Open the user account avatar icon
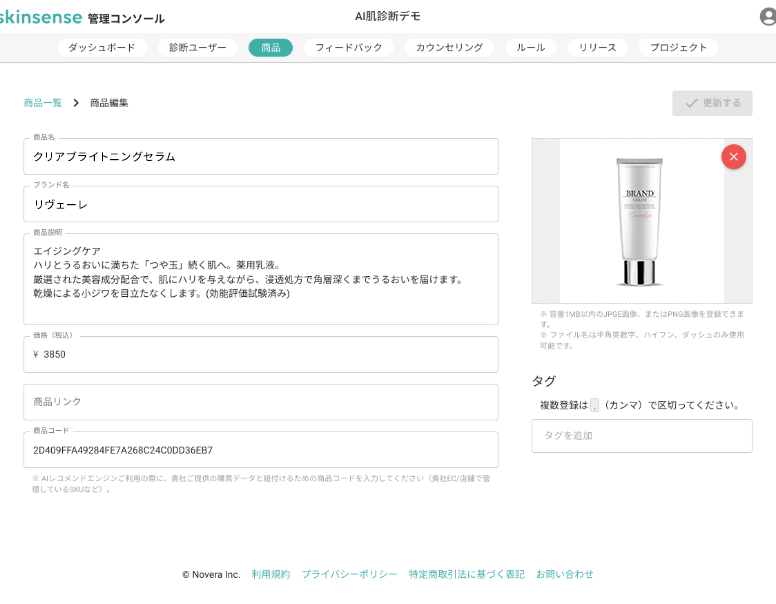Viewport: 776px width, 604px height. (x=768, y=16)
